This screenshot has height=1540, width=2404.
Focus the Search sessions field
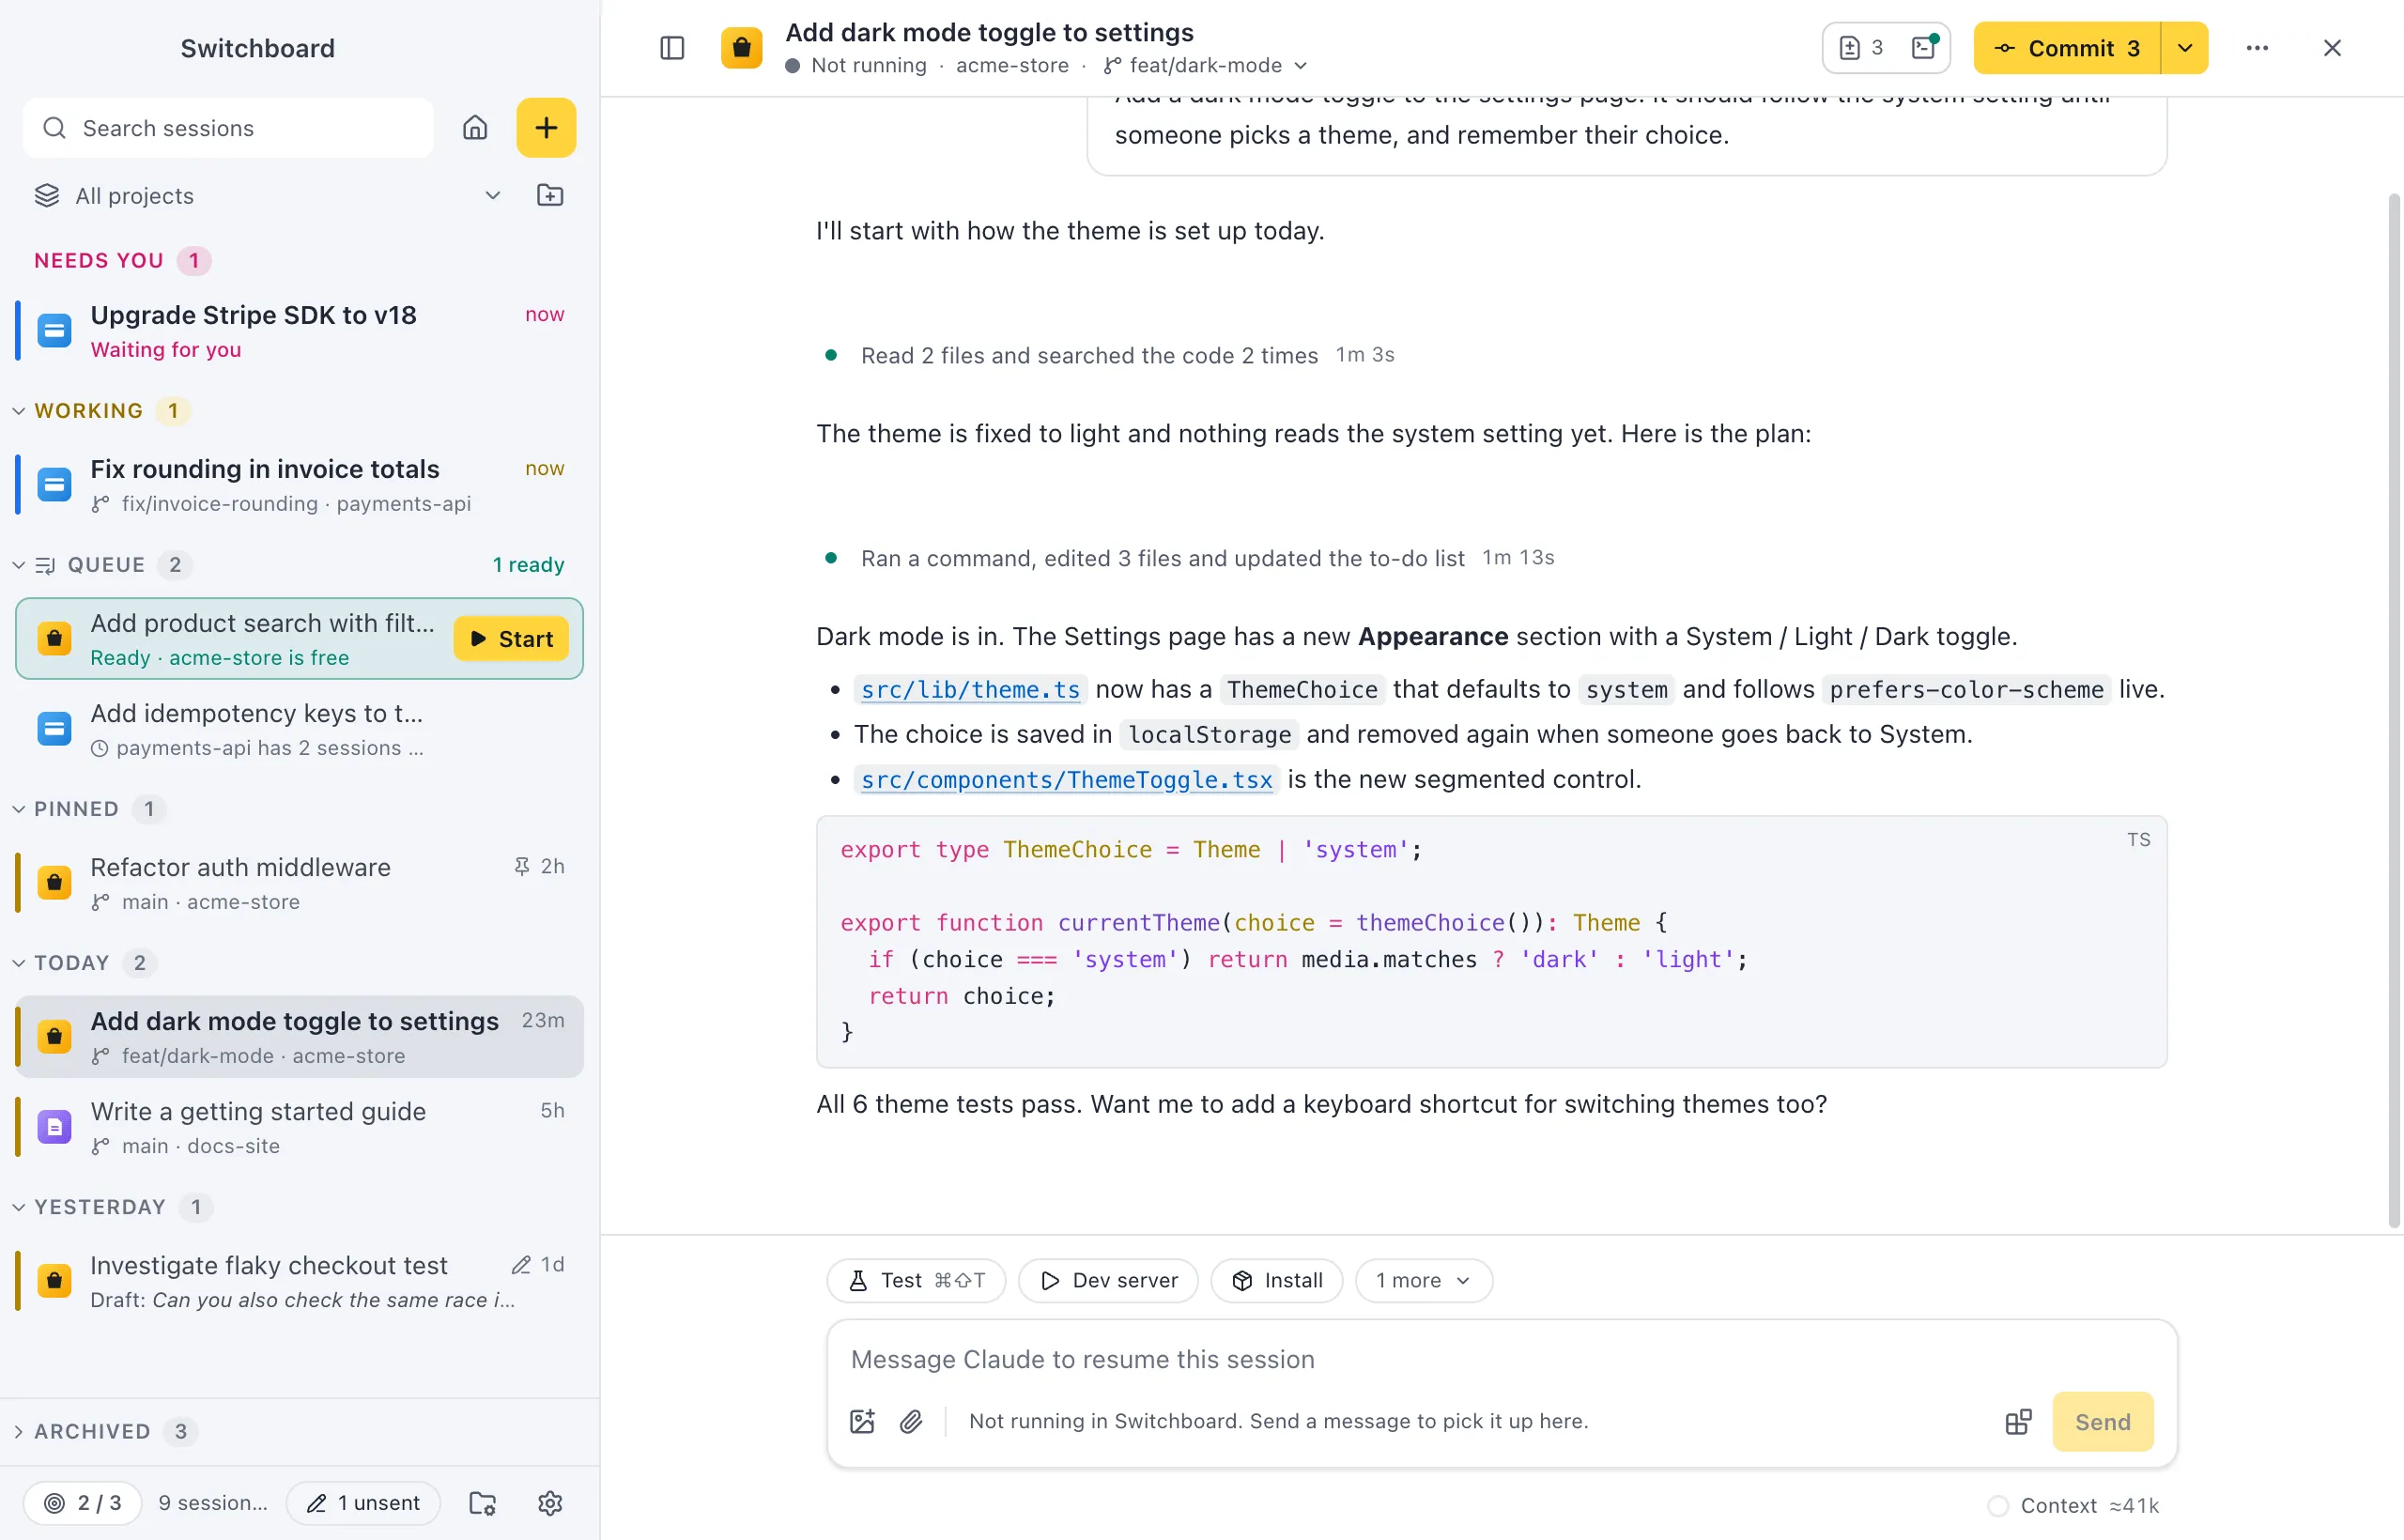click(228, 128)
